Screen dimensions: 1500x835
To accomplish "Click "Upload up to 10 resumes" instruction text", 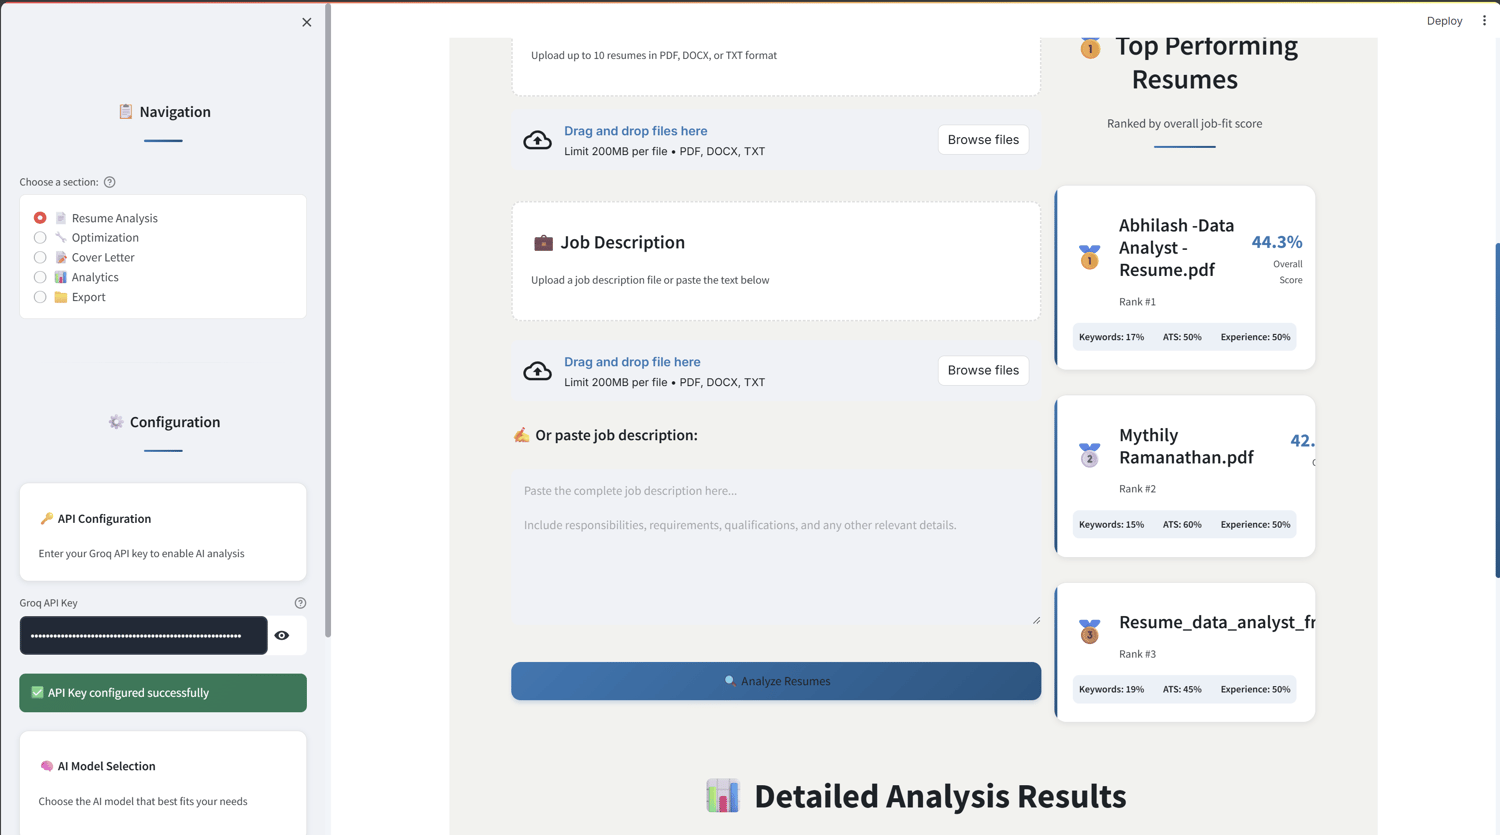I will tap(654, 55).
